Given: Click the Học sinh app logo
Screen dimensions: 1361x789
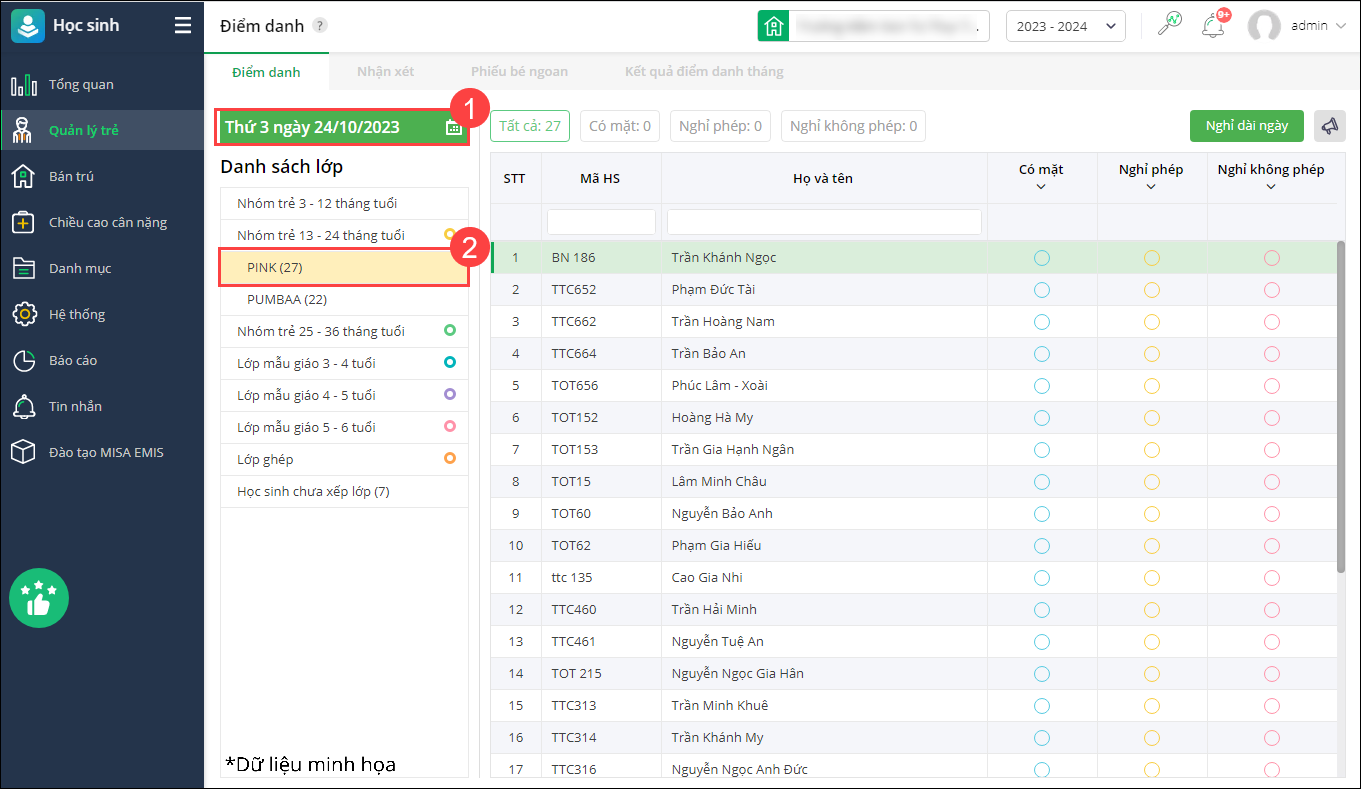Looking at the screenshot, I should (28, 26).
